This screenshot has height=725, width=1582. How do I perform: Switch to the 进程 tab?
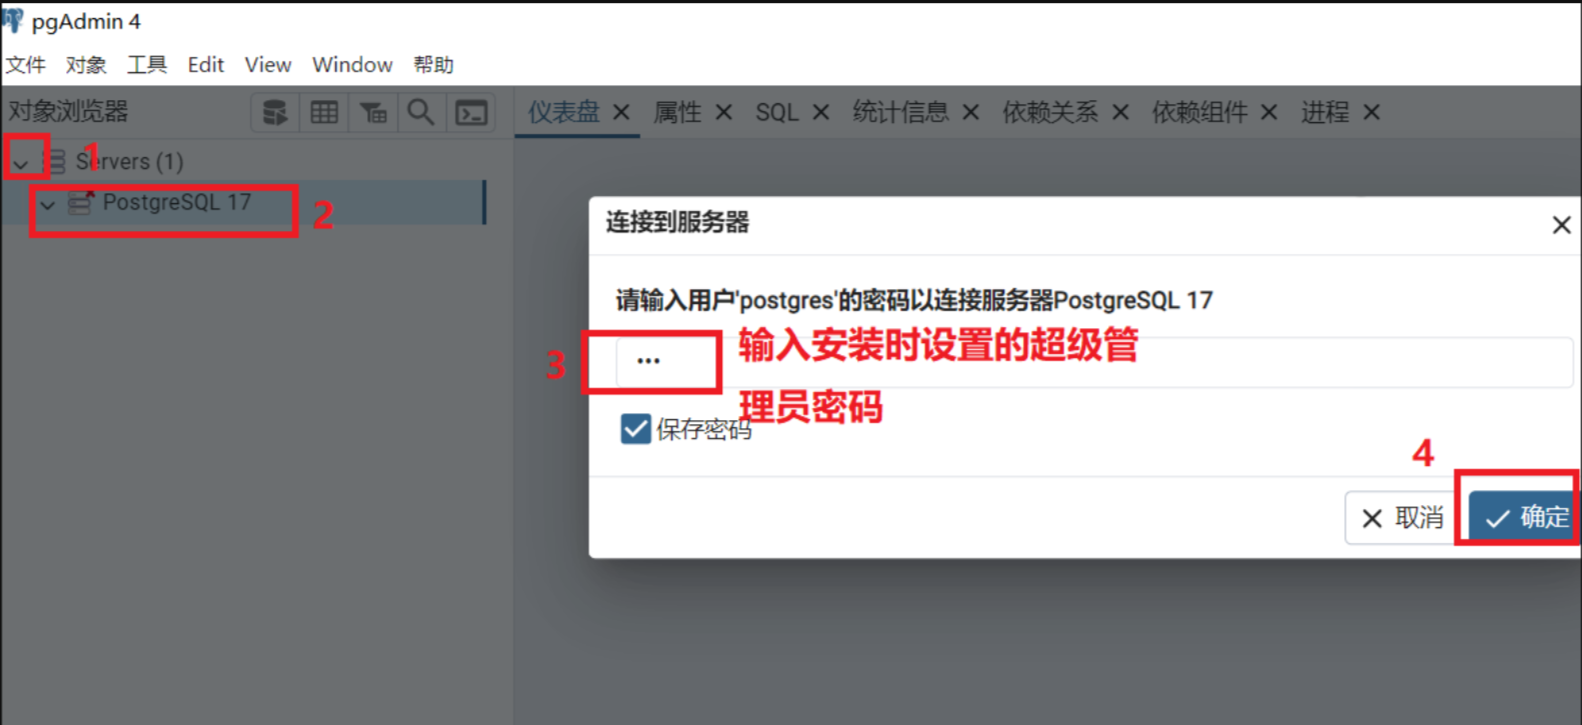pos(1325,112)
